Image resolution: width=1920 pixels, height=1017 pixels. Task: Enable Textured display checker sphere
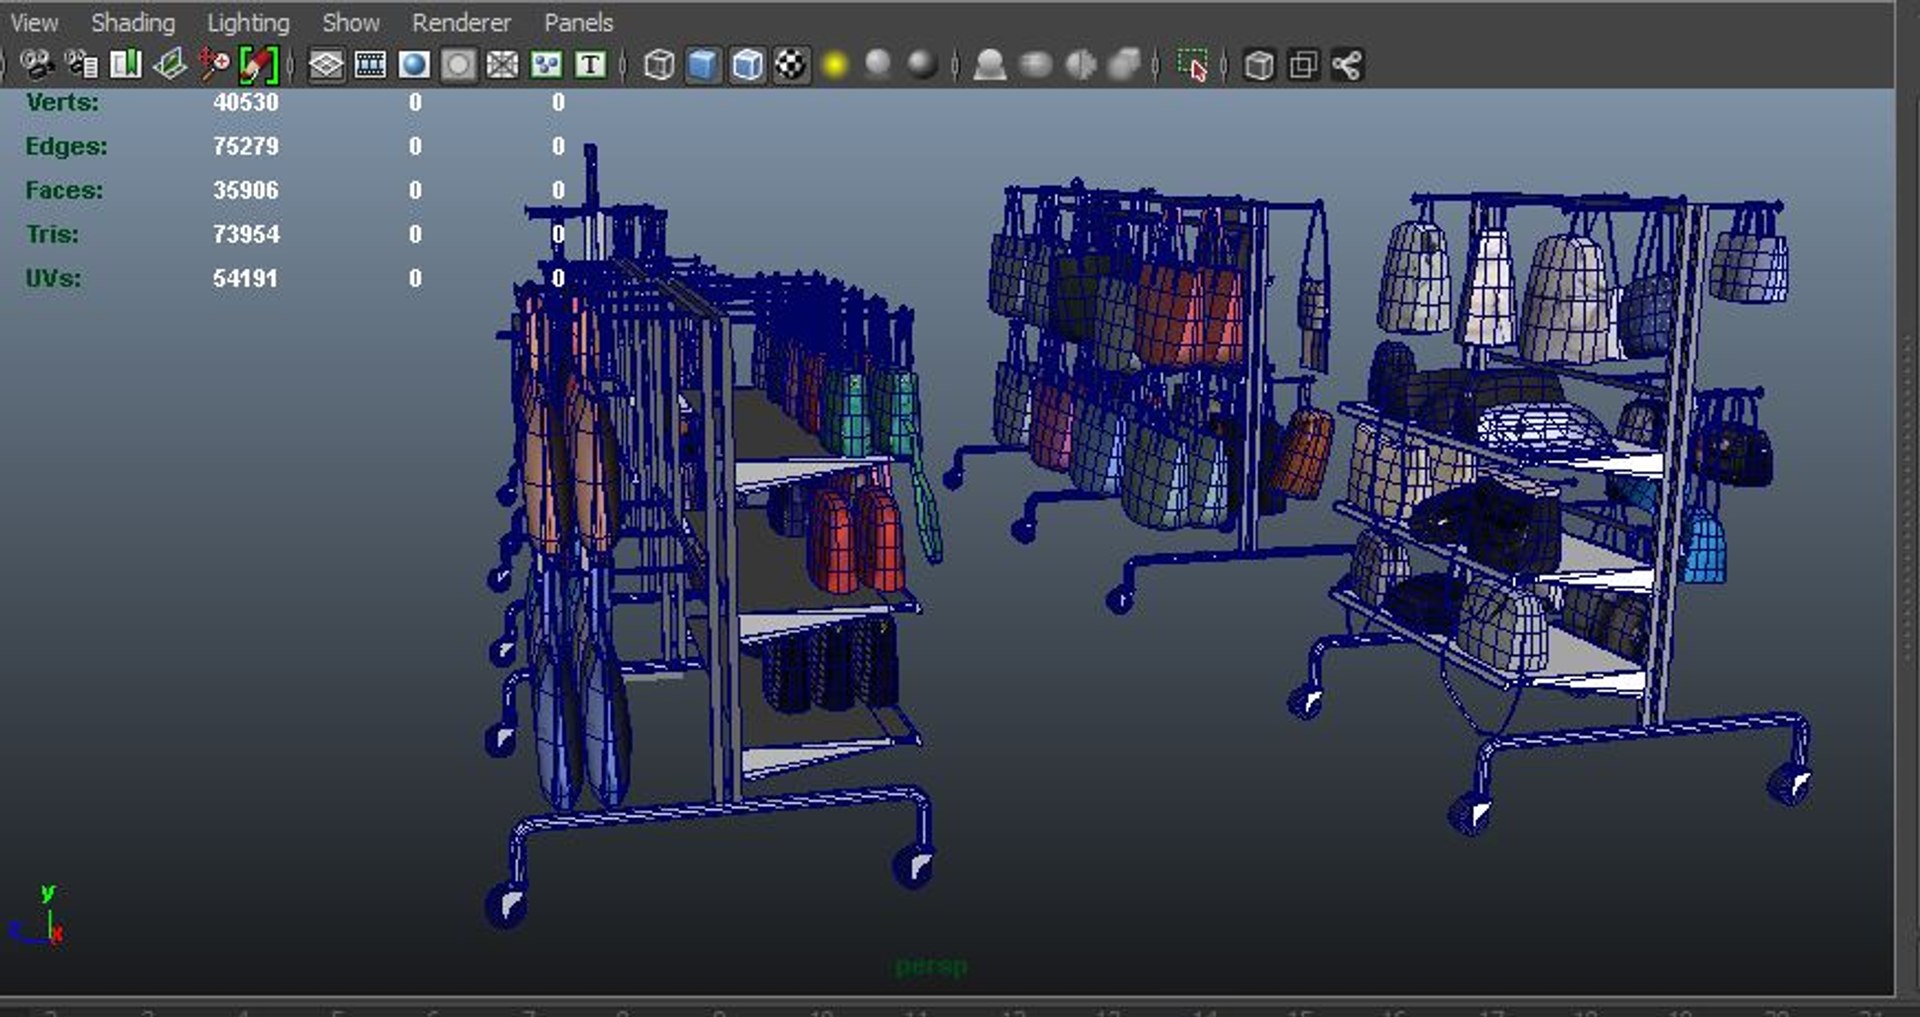[x=791, y=65]
